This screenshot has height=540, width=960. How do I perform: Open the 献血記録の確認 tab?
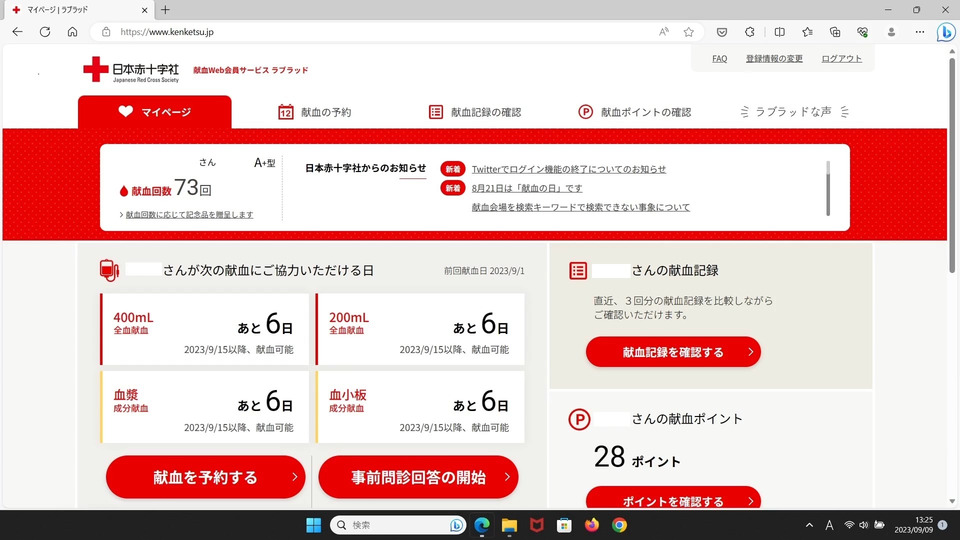474,112
